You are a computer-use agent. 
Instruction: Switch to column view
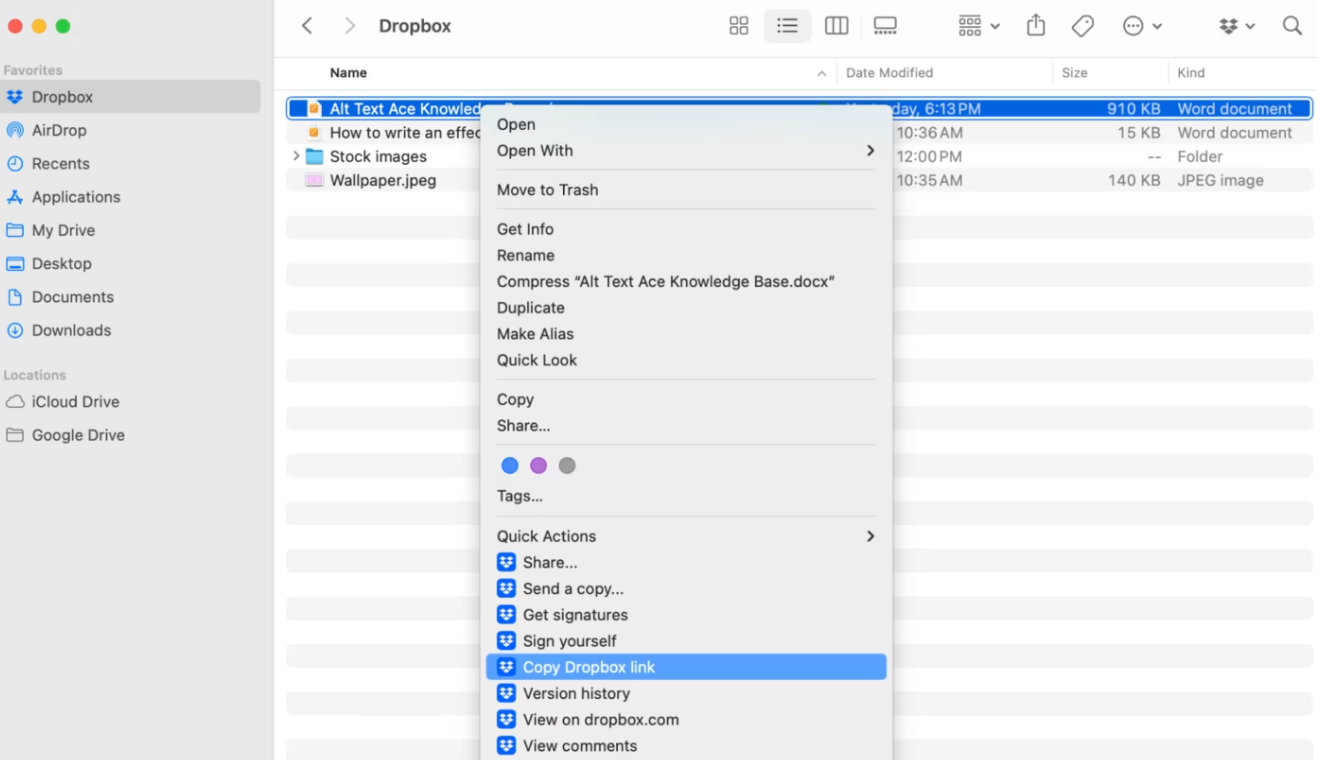(x=836, y=25)
